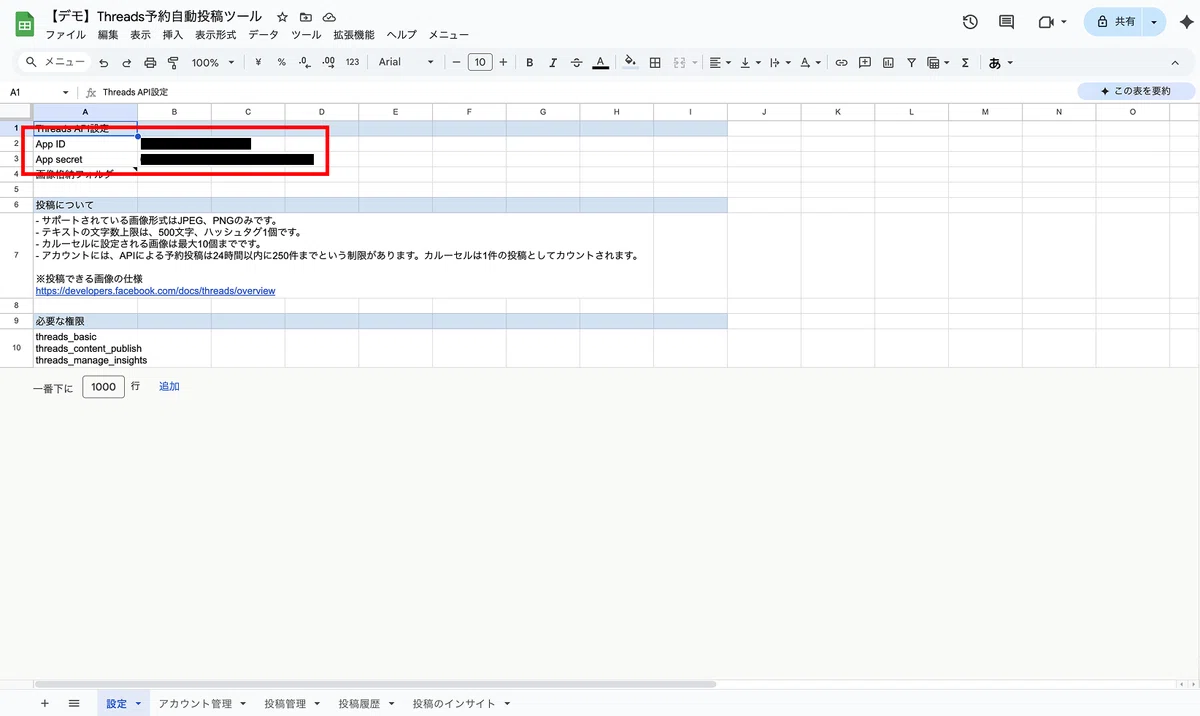Toggle italic formatting
The image size is (1200, 716).
(x=553, y=62)
